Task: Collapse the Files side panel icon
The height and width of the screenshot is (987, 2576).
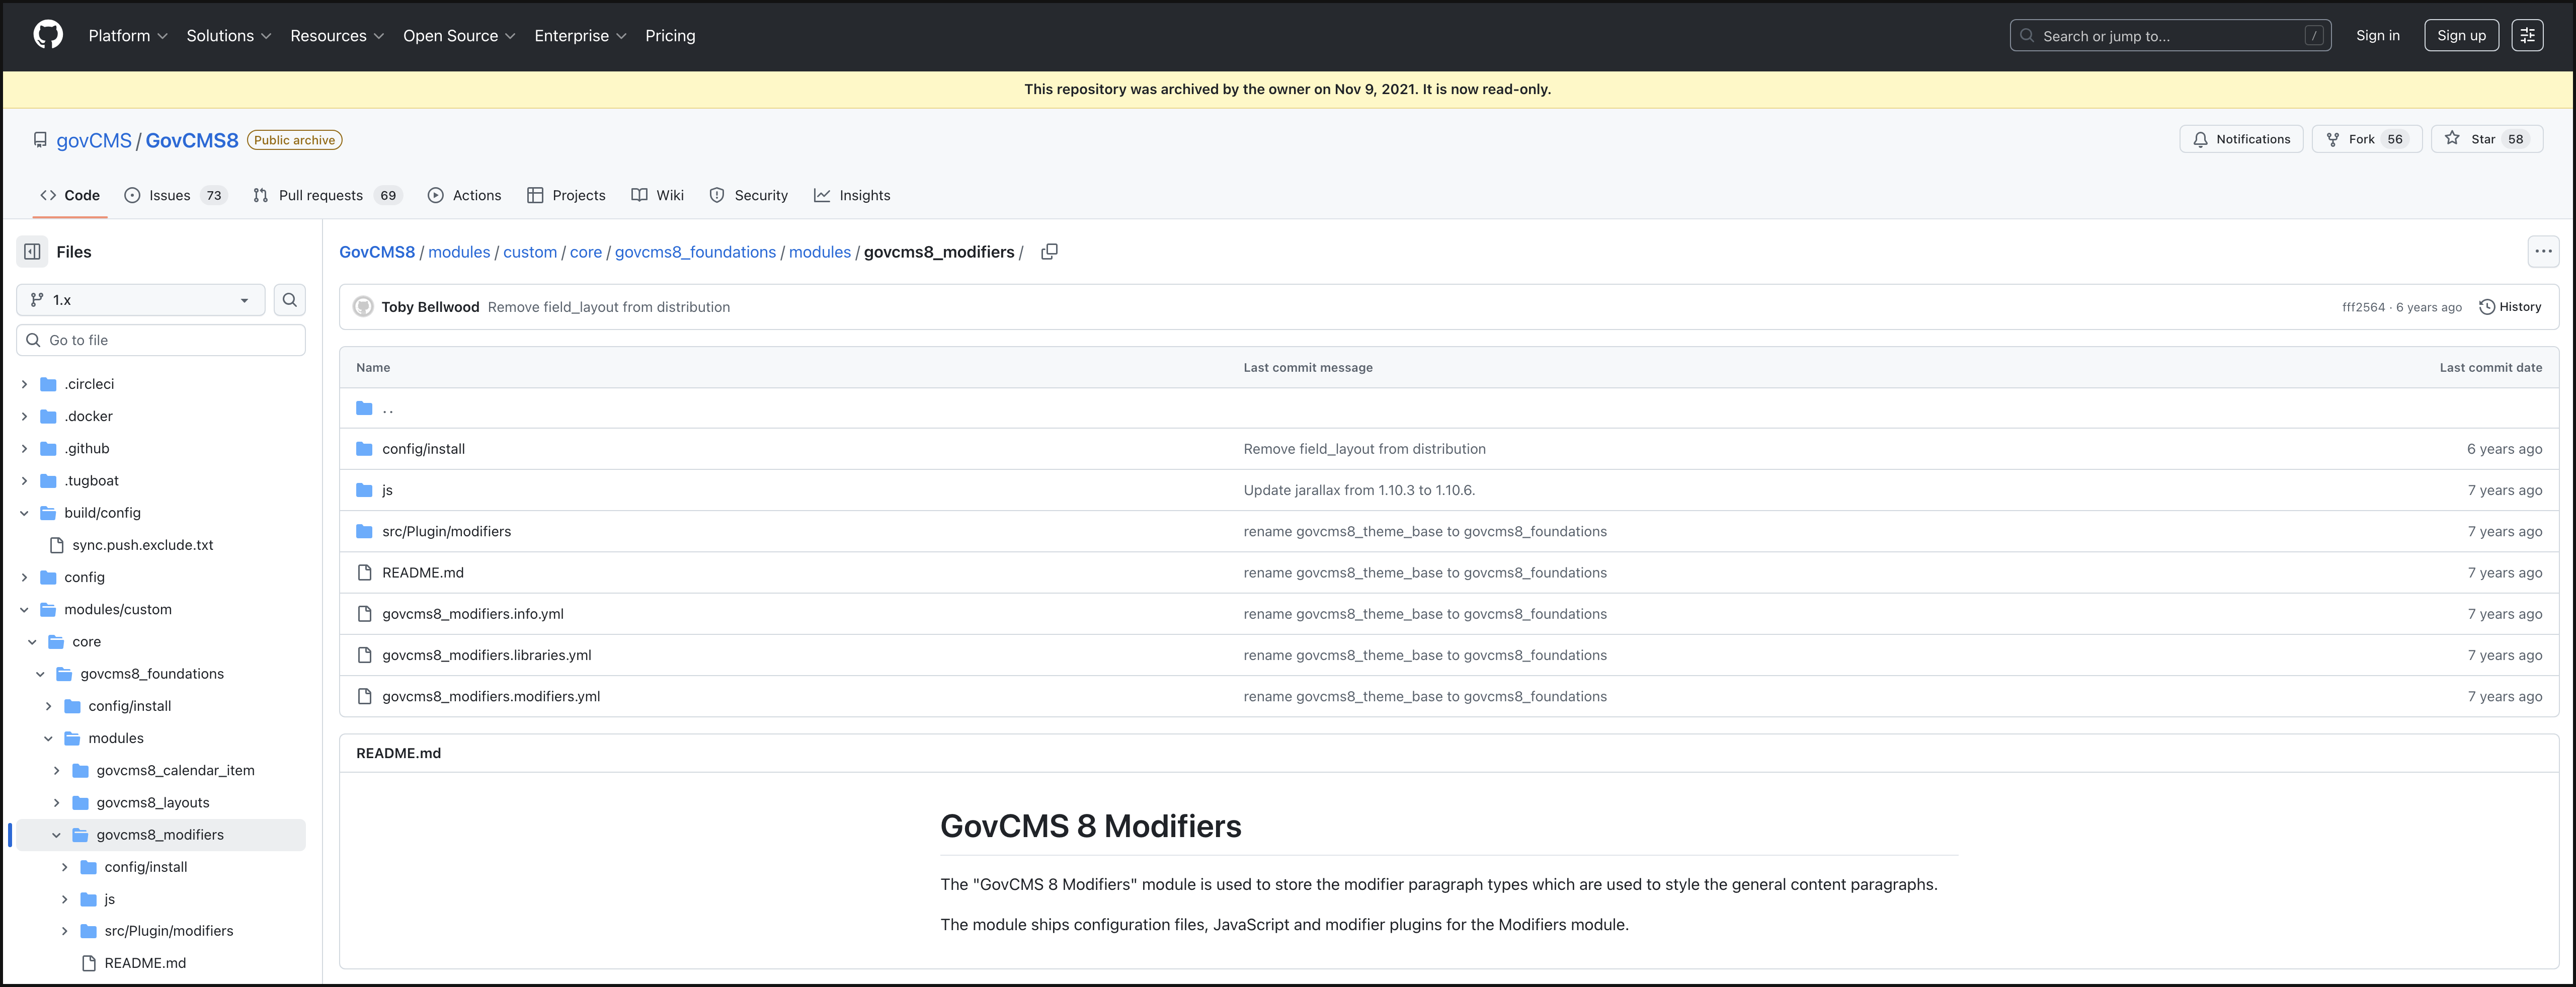Action: [x=32, y=252]
